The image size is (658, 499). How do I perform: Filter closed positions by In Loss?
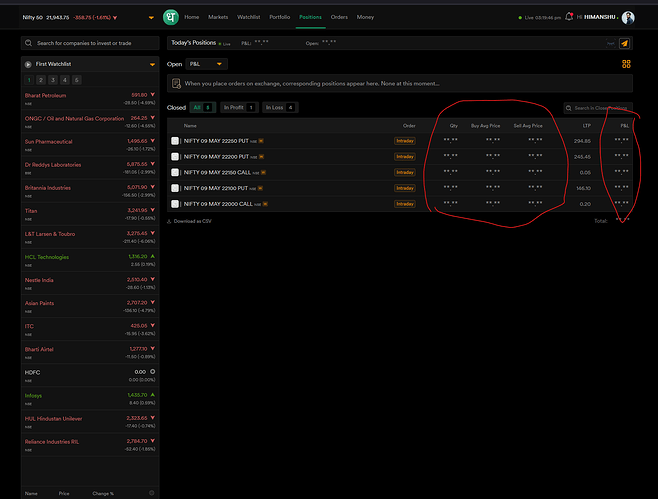280,107
